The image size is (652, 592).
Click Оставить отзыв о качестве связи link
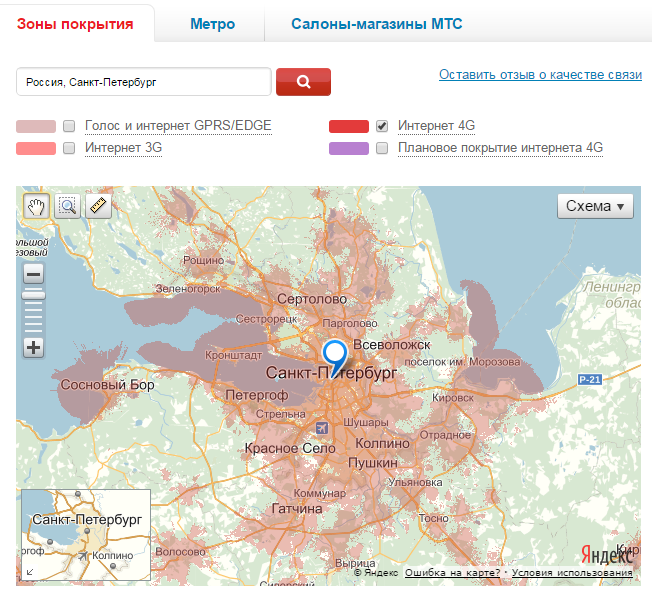(x=539, y=76)
